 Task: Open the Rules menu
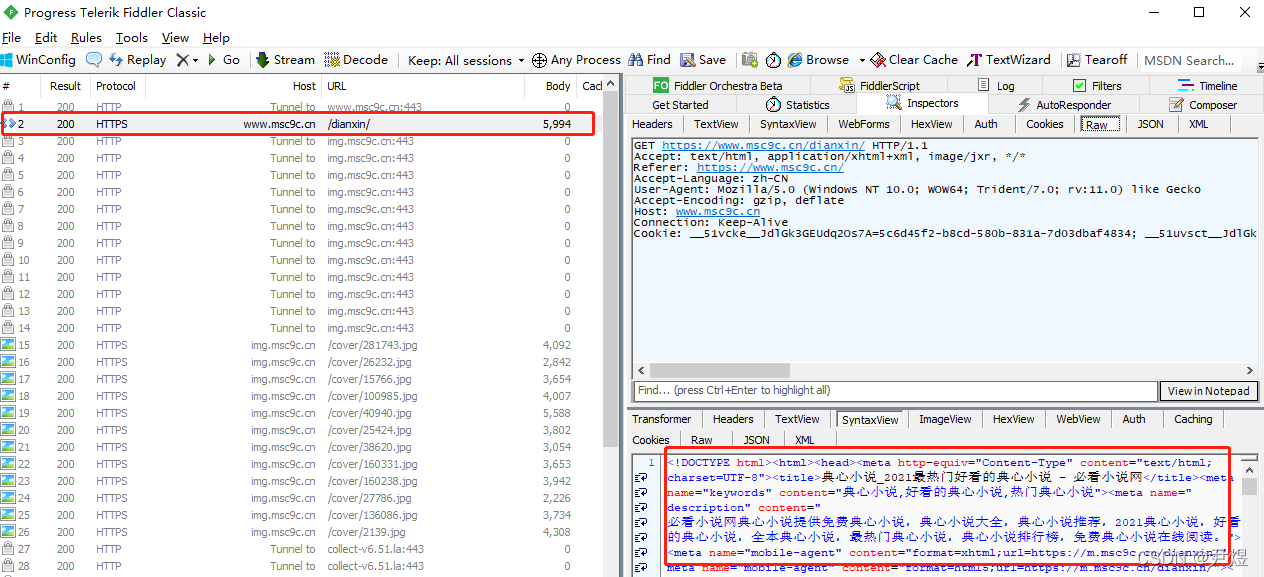(86, 38)
